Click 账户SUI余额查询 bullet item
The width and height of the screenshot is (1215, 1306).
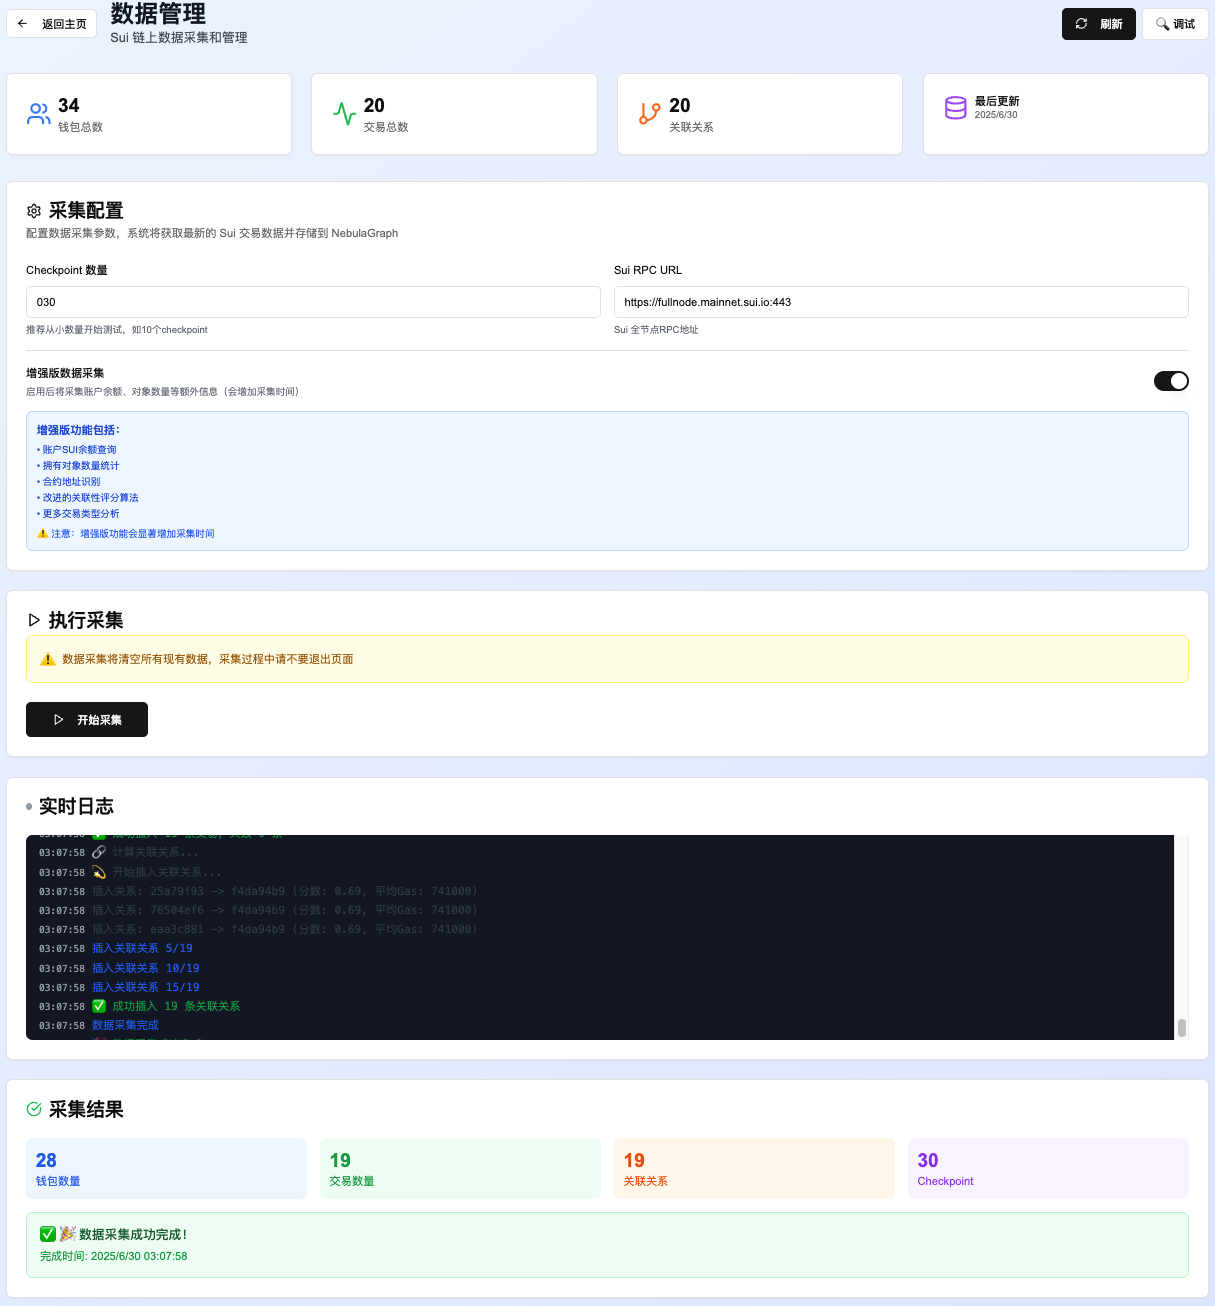click(77, 450)
